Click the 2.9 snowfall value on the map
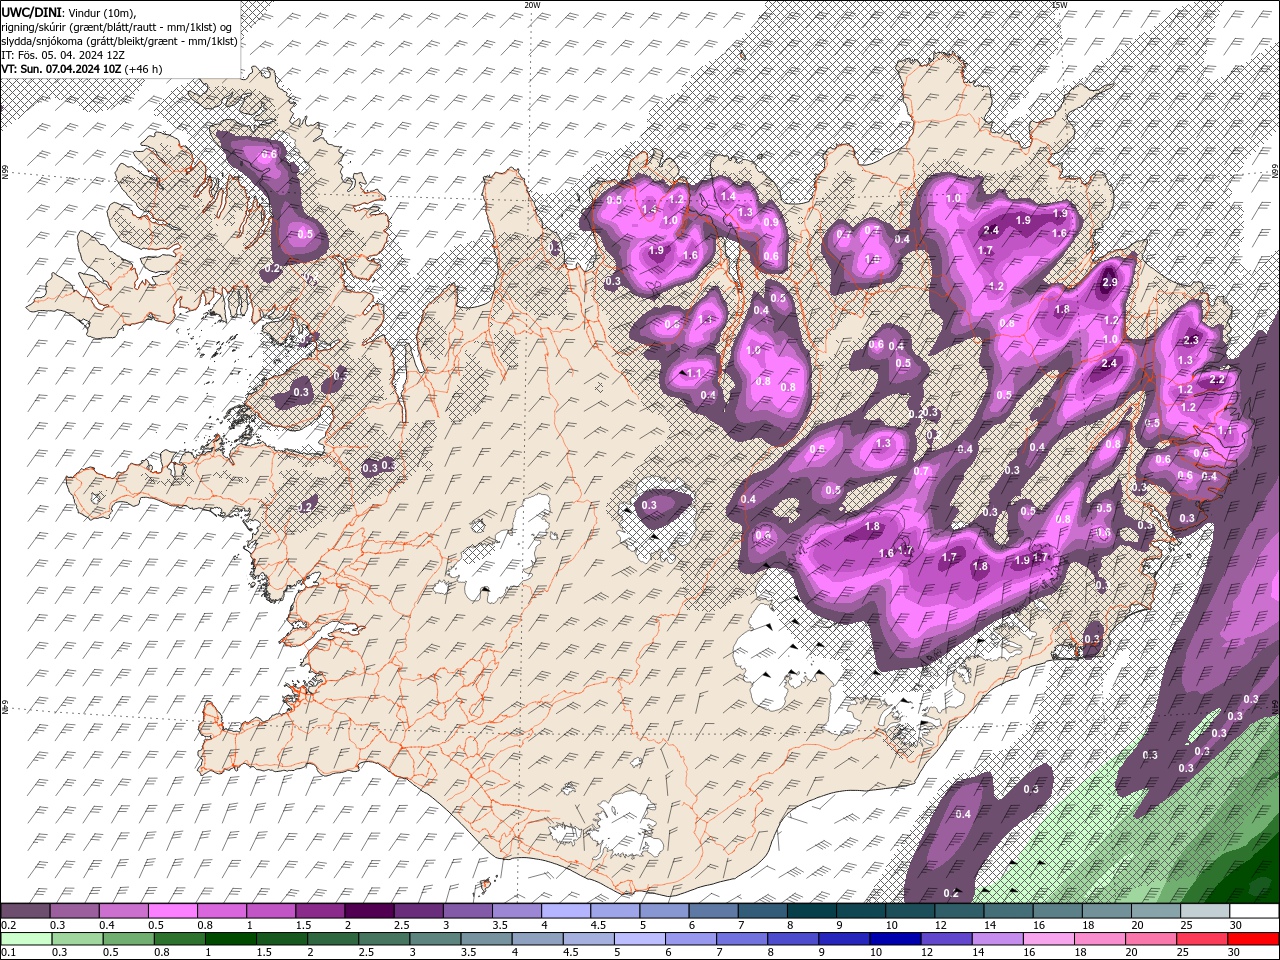1280x960 pixels. (1109, 283)
